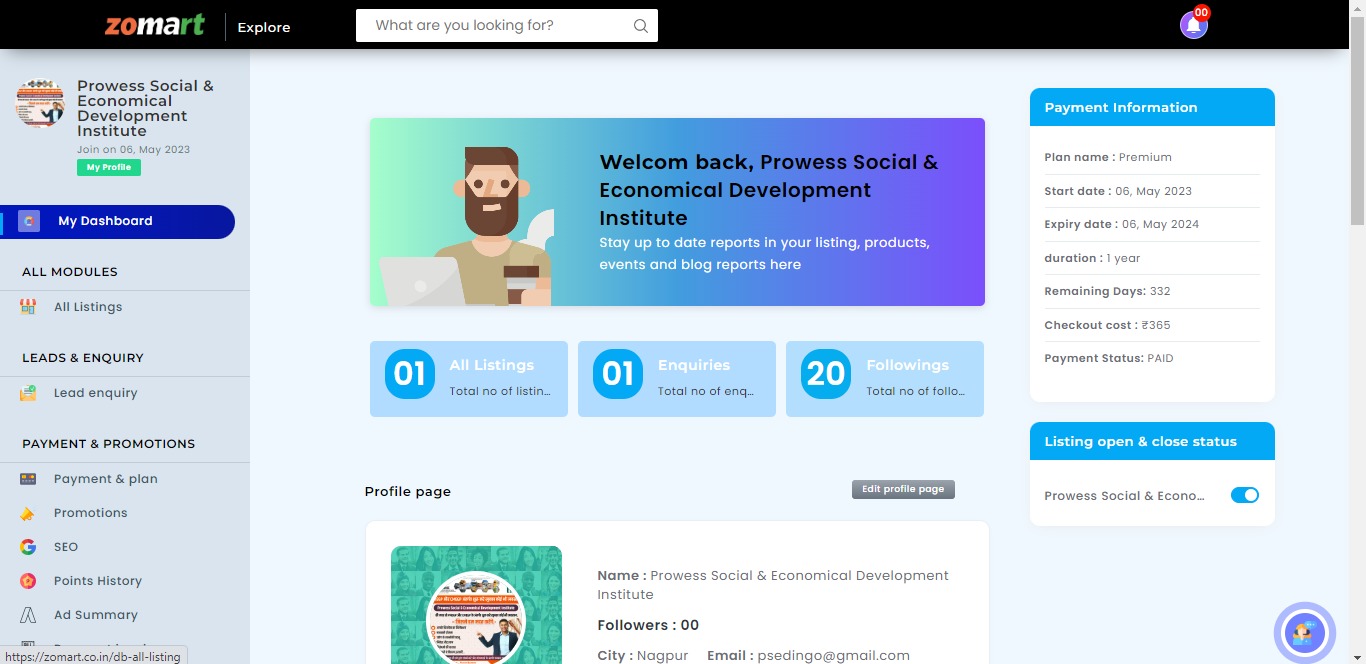The height and width of the screenshot is (664, 1366).
Task: Click the Points History icon
Action: coord(28,581)
